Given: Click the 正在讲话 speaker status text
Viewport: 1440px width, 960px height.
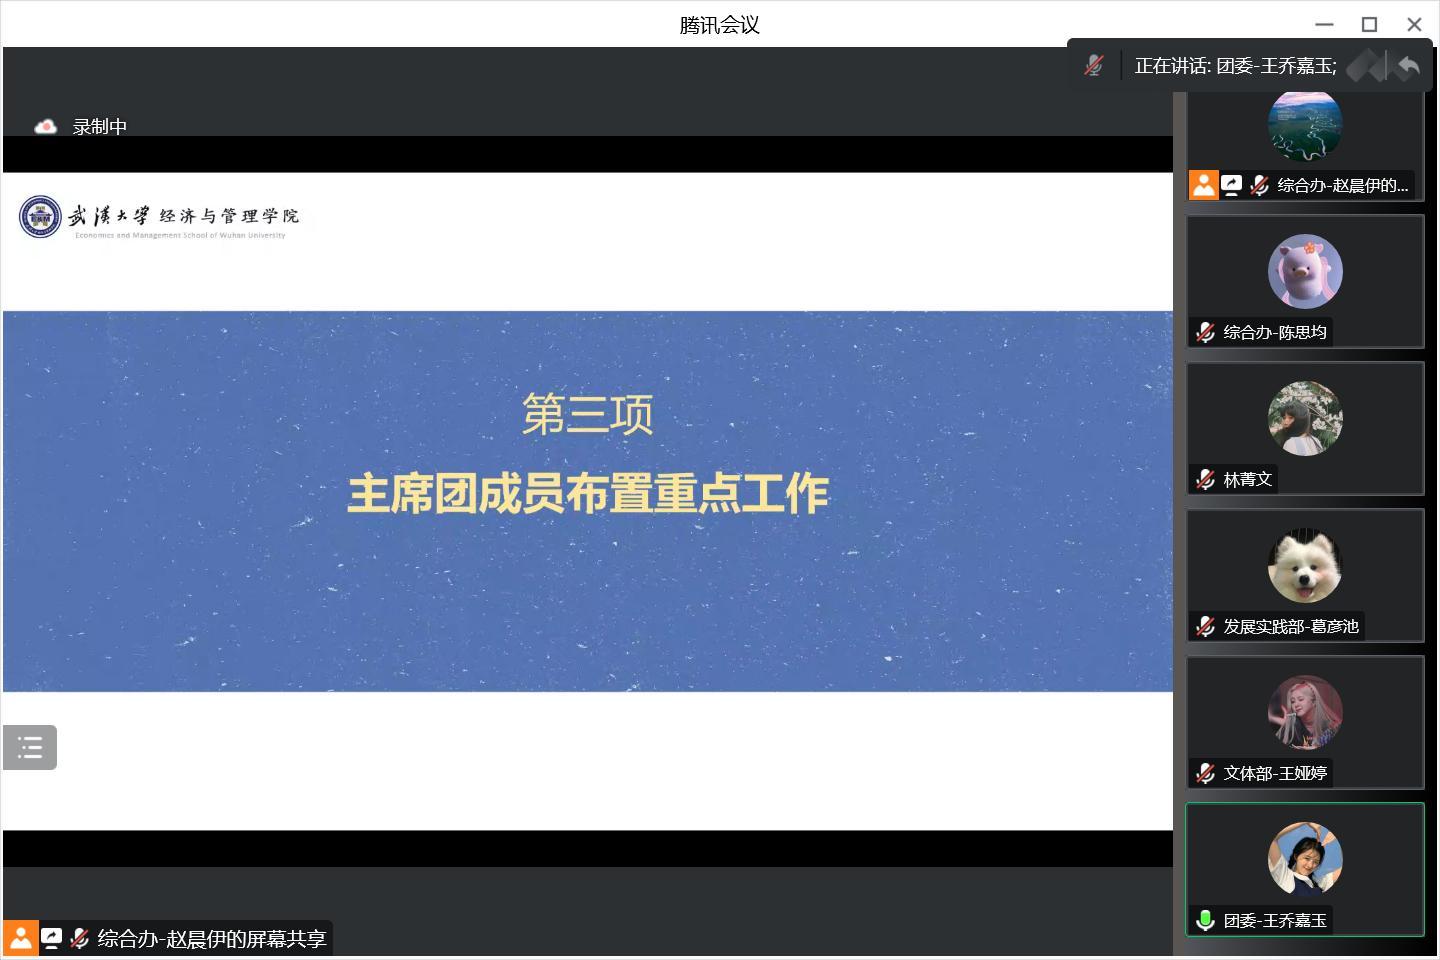Looking at the screenshot, I should pyautogui.click(x=1235, y=66).
